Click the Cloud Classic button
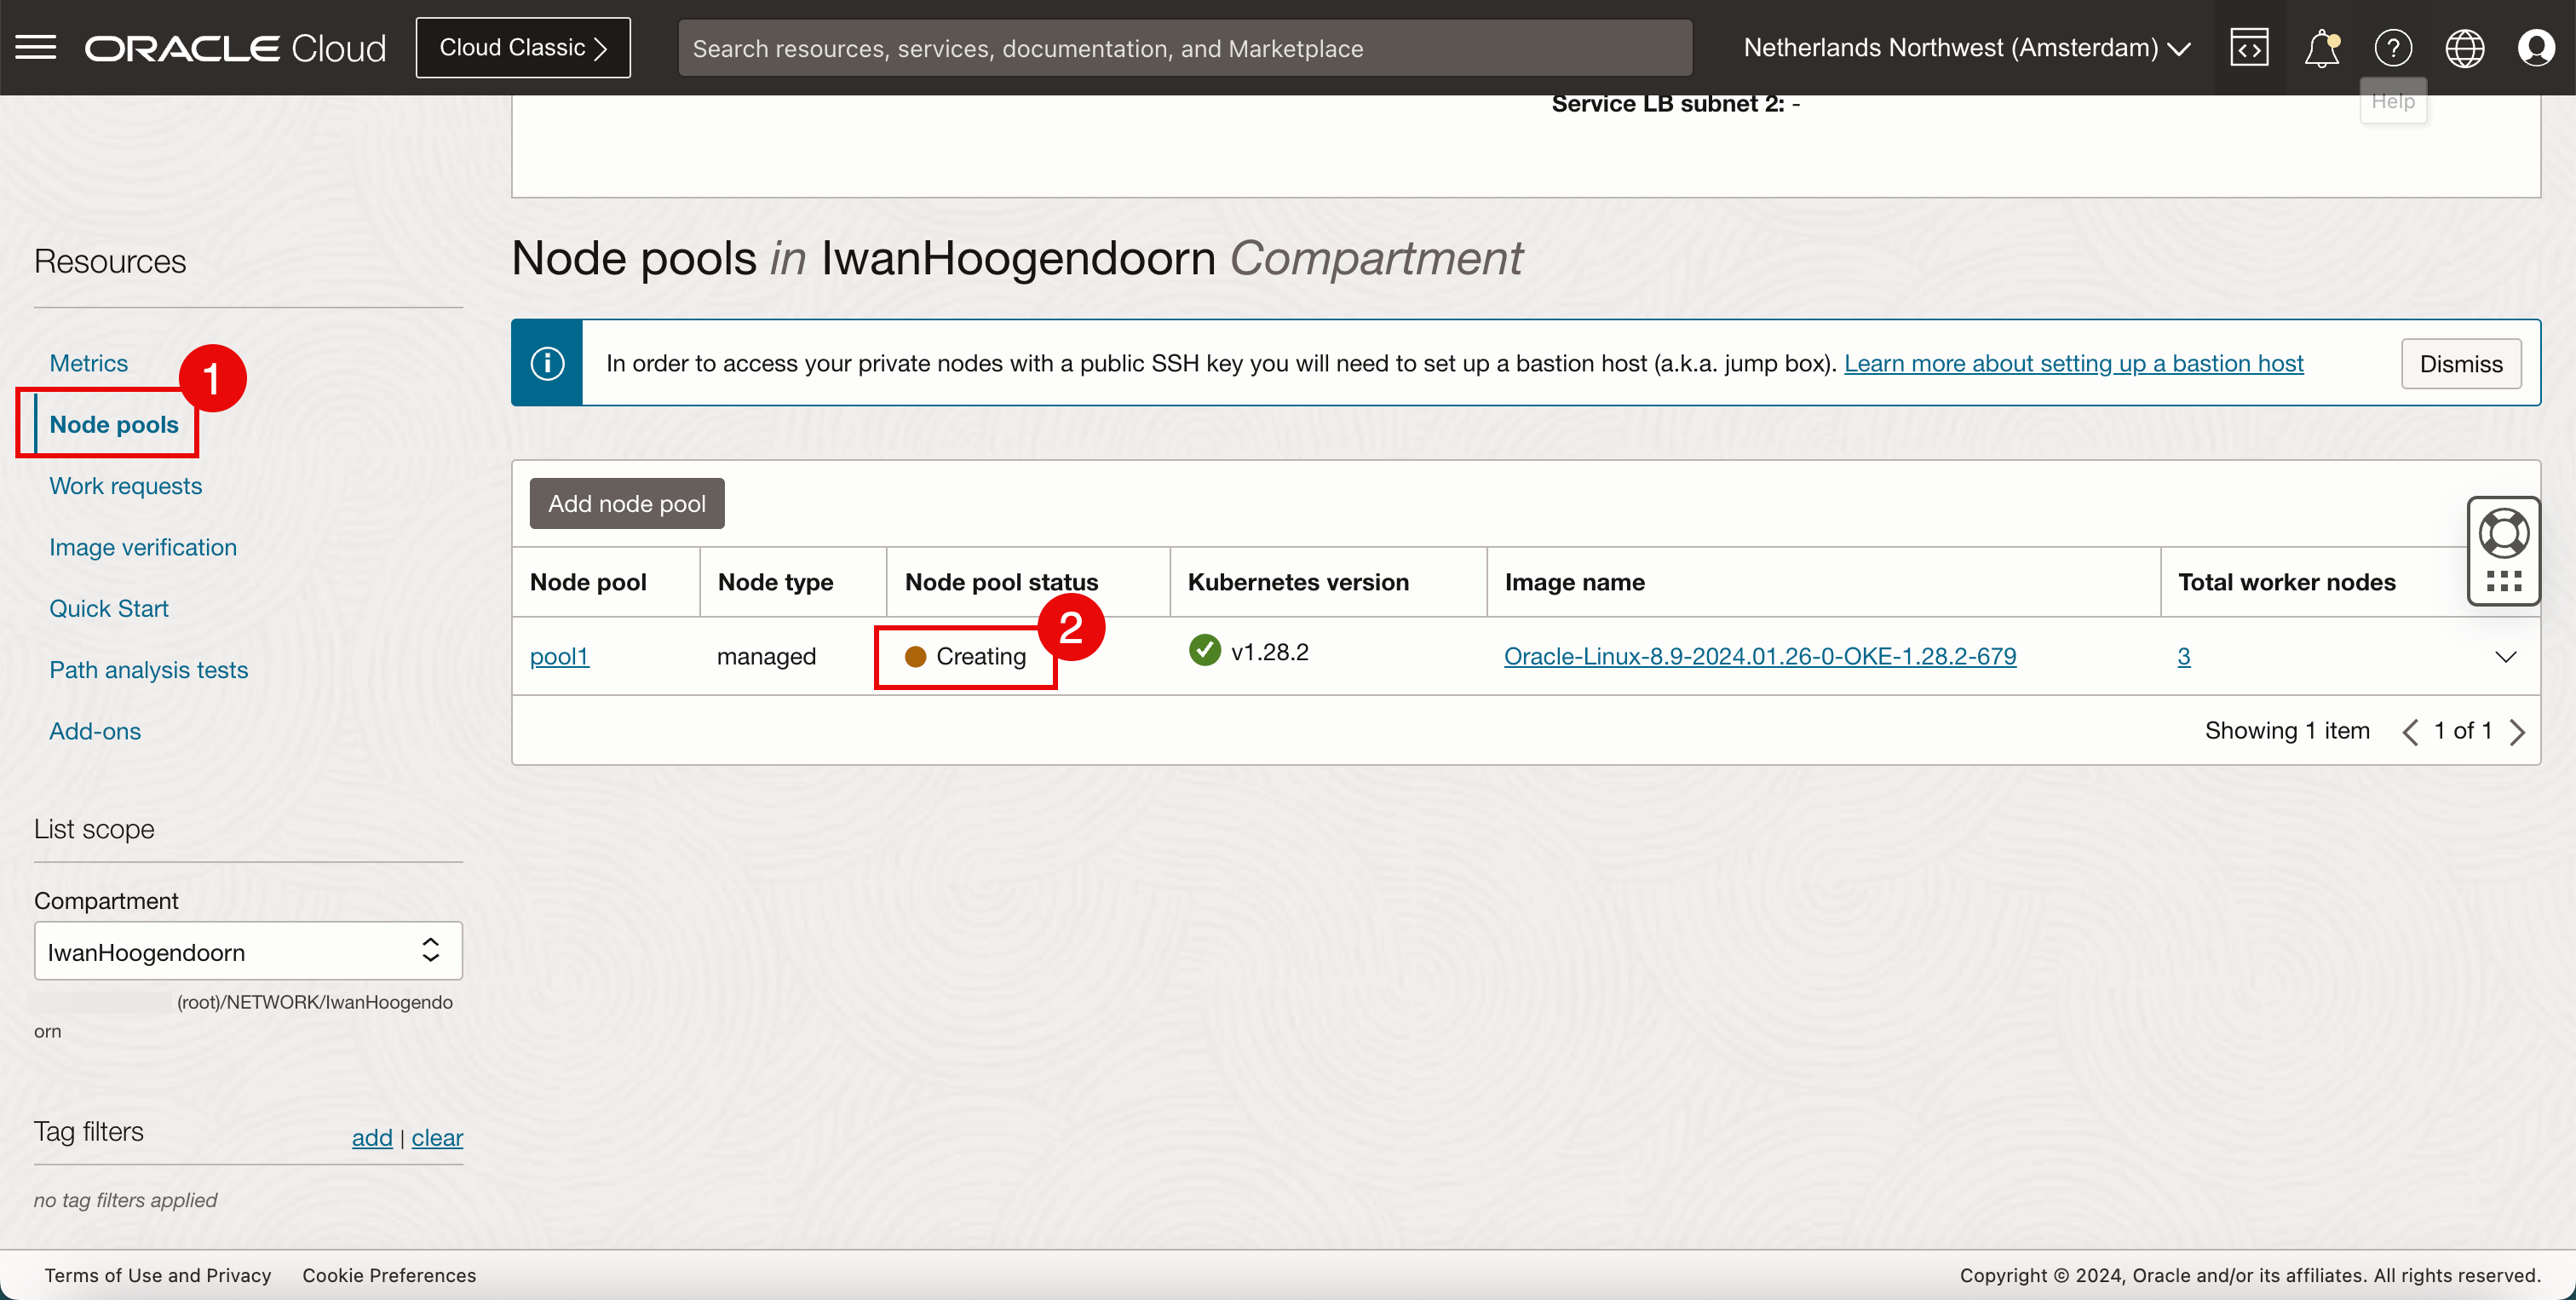 pyautogui.click(x=523, y=47)
